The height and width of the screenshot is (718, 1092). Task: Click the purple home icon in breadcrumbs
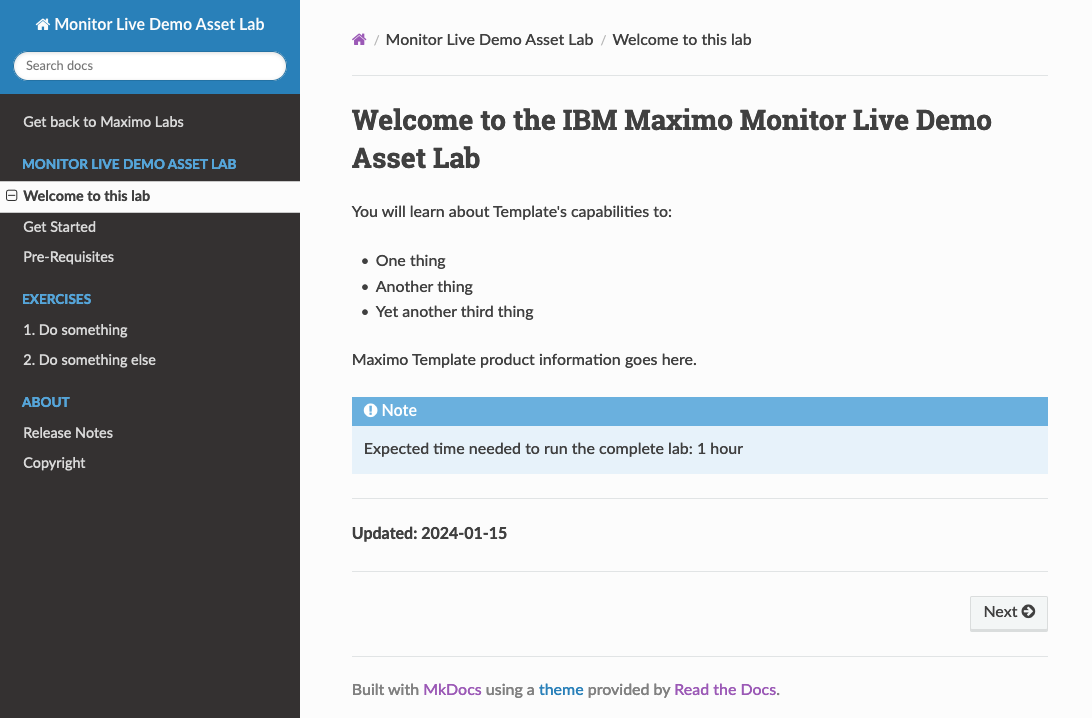(x=359, y=40)
